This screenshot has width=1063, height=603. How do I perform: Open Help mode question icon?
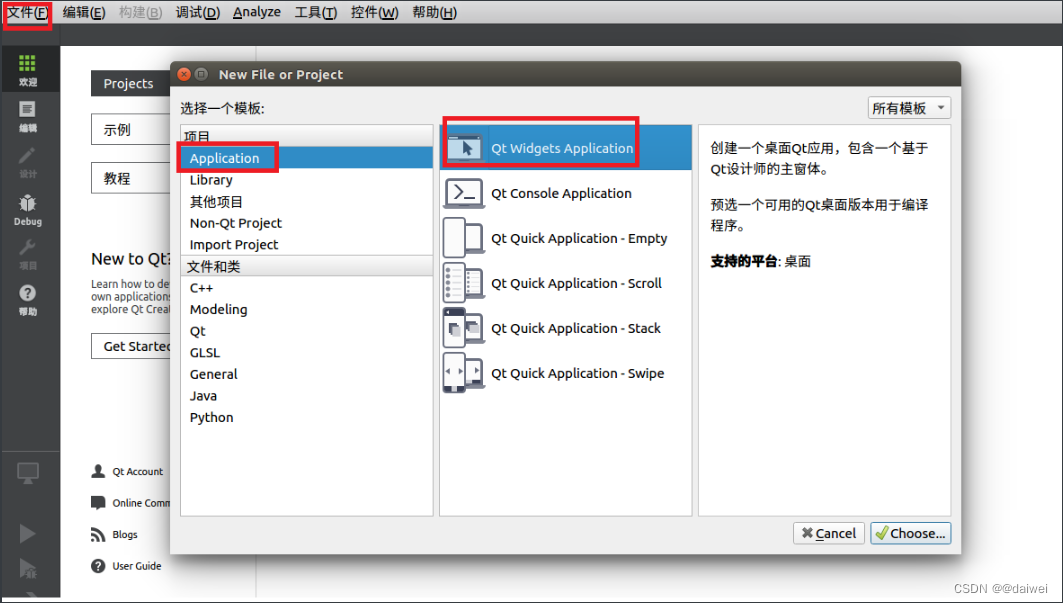click(x=27, y=293)
